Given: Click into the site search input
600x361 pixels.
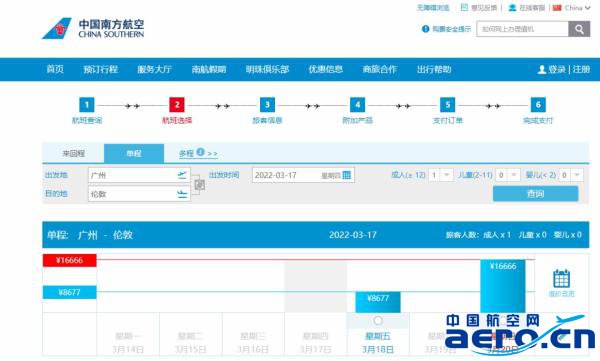Looking at the screenshot, I should point(522,29).
